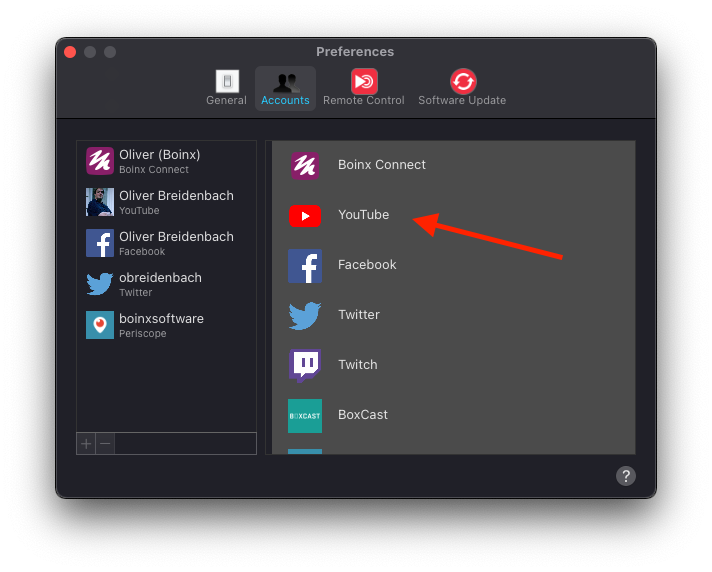Click Oliver Breidenbach's YouTube profile photo
The height and width of the screenshot is (572, 712).
pyautogui.click(x=100, y=202)
